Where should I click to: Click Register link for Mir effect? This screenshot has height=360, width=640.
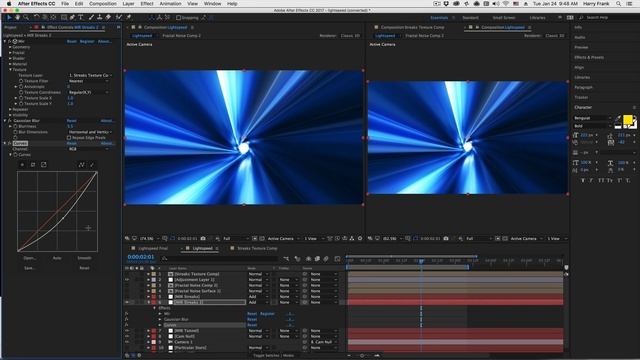click(87, 41)
